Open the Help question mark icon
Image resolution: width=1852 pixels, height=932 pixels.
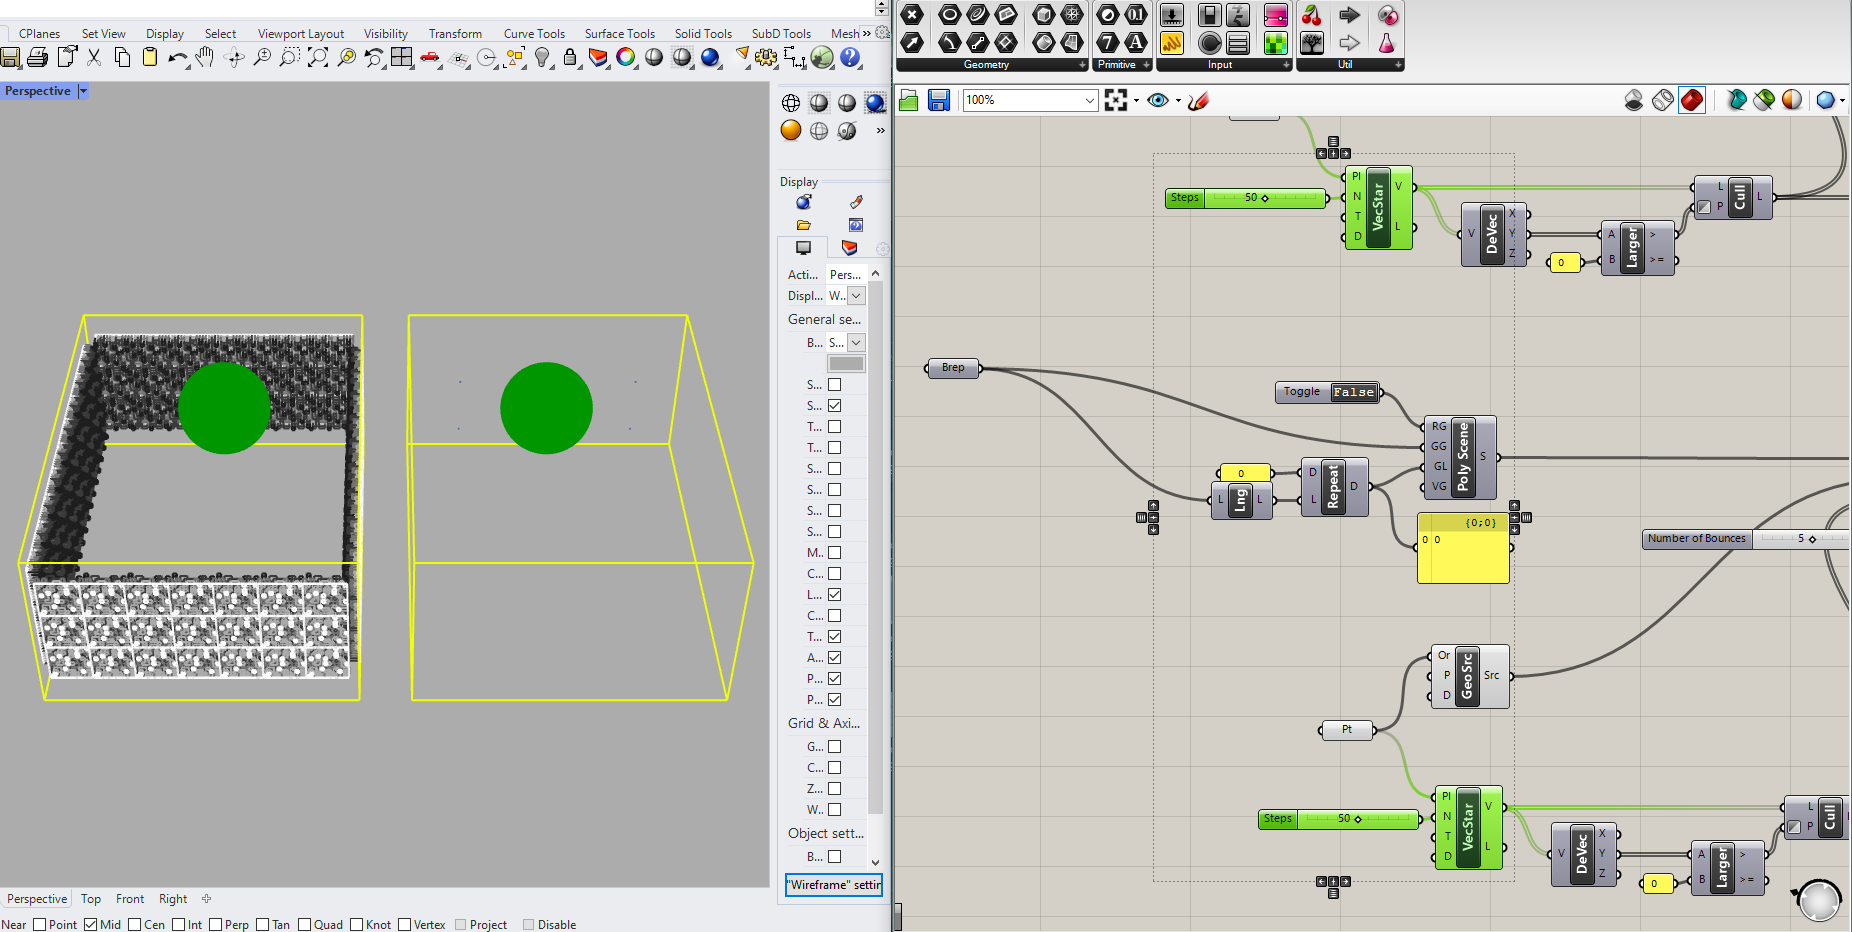click(851, 57)
